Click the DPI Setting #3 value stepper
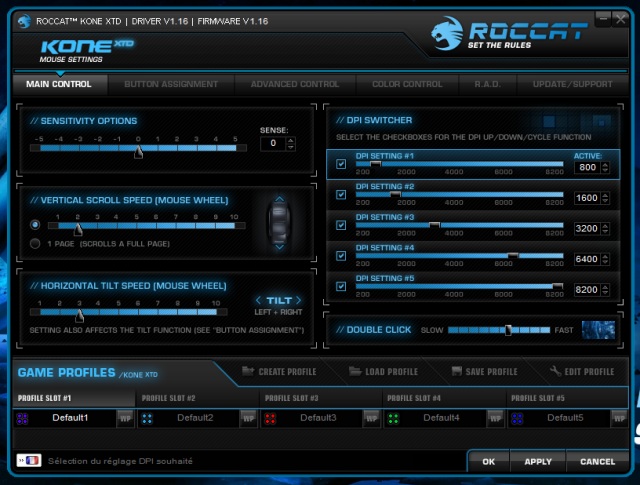 click(x=605, y=229)
